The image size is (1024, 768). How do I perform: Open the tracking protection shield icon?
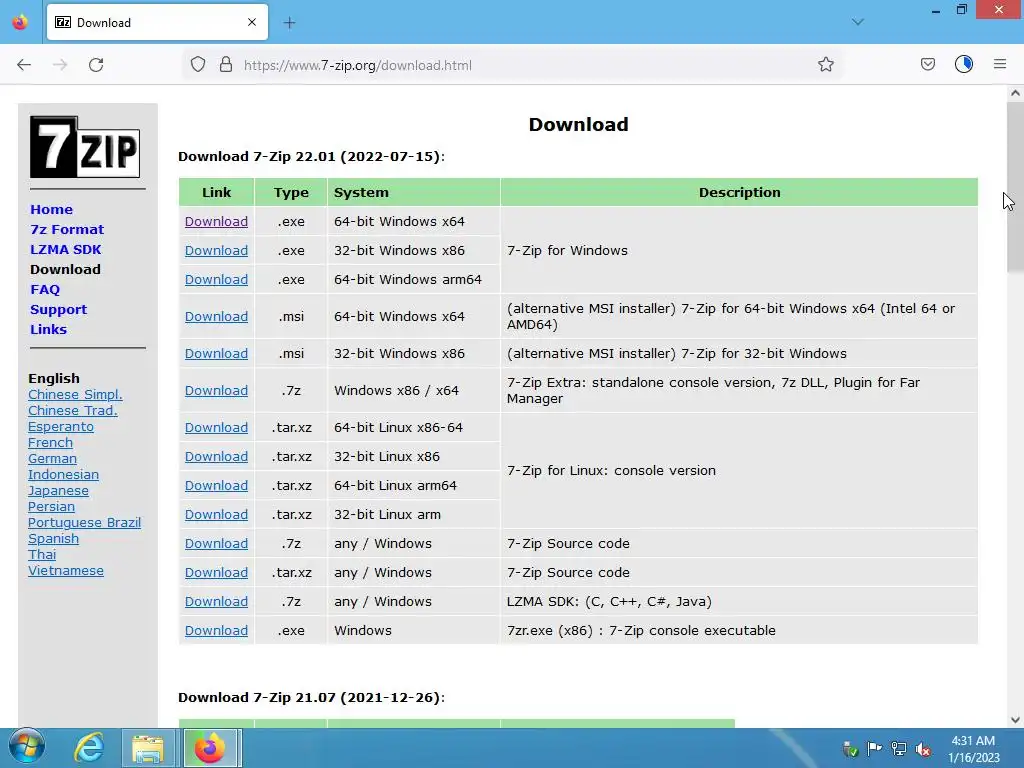click(x=198, y=65)
